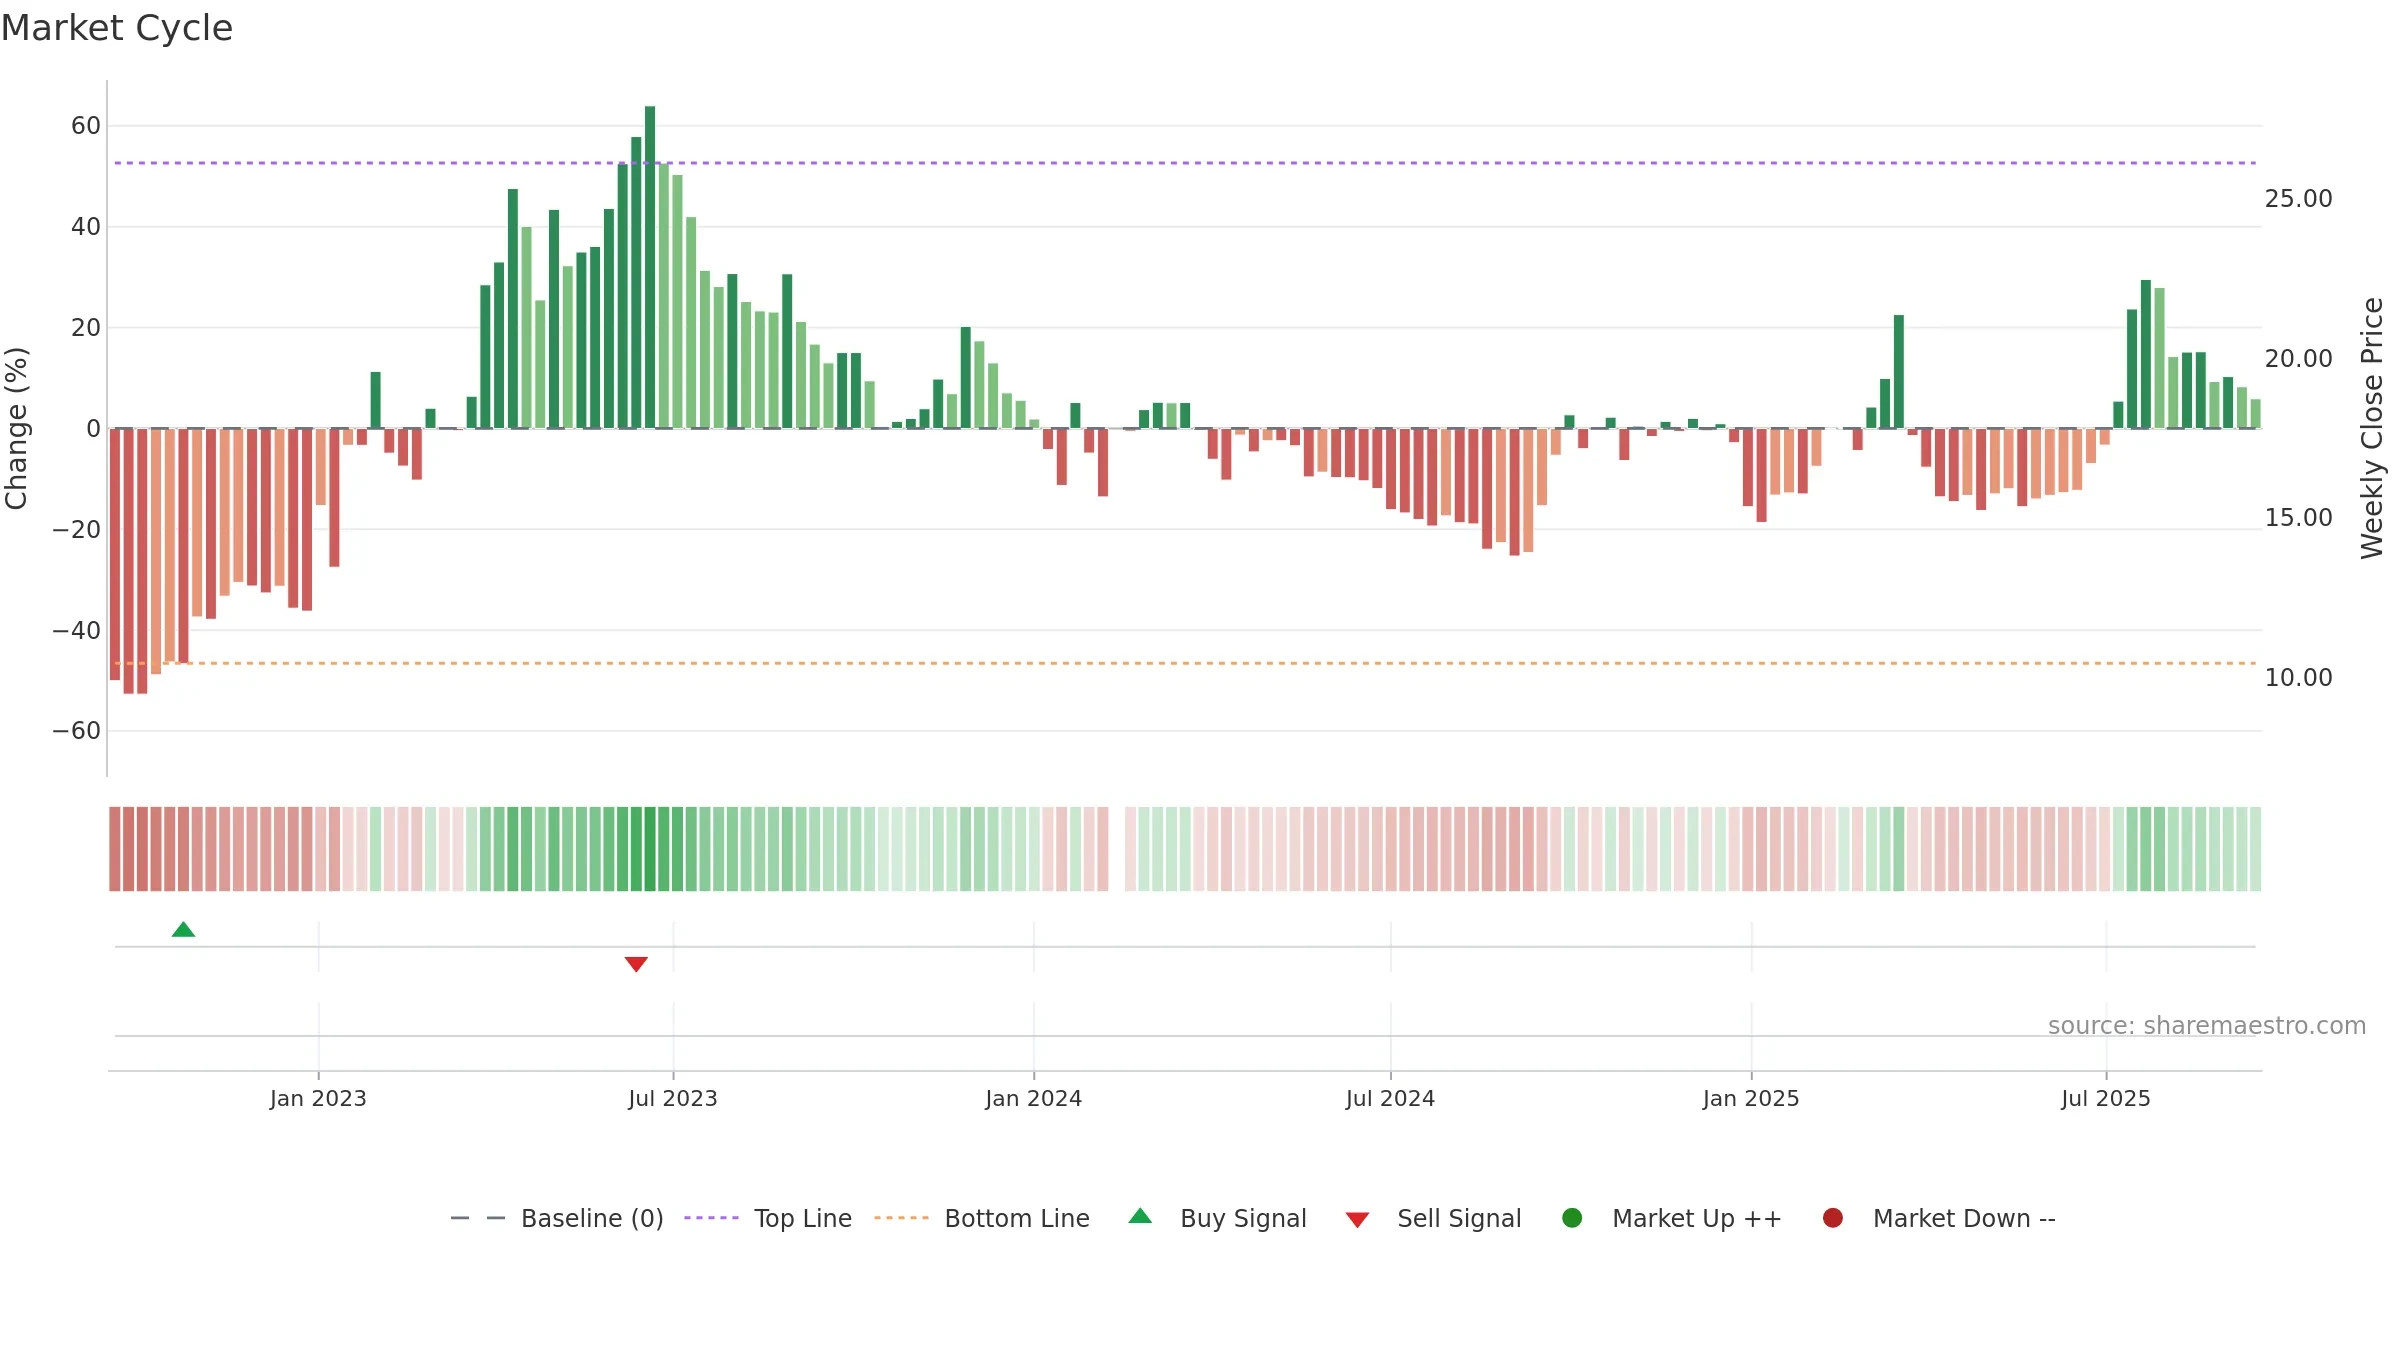Screen dimensions: 2400x1350
Task: Click the tallest green bar peaking above 60
Action: [650, 267]
